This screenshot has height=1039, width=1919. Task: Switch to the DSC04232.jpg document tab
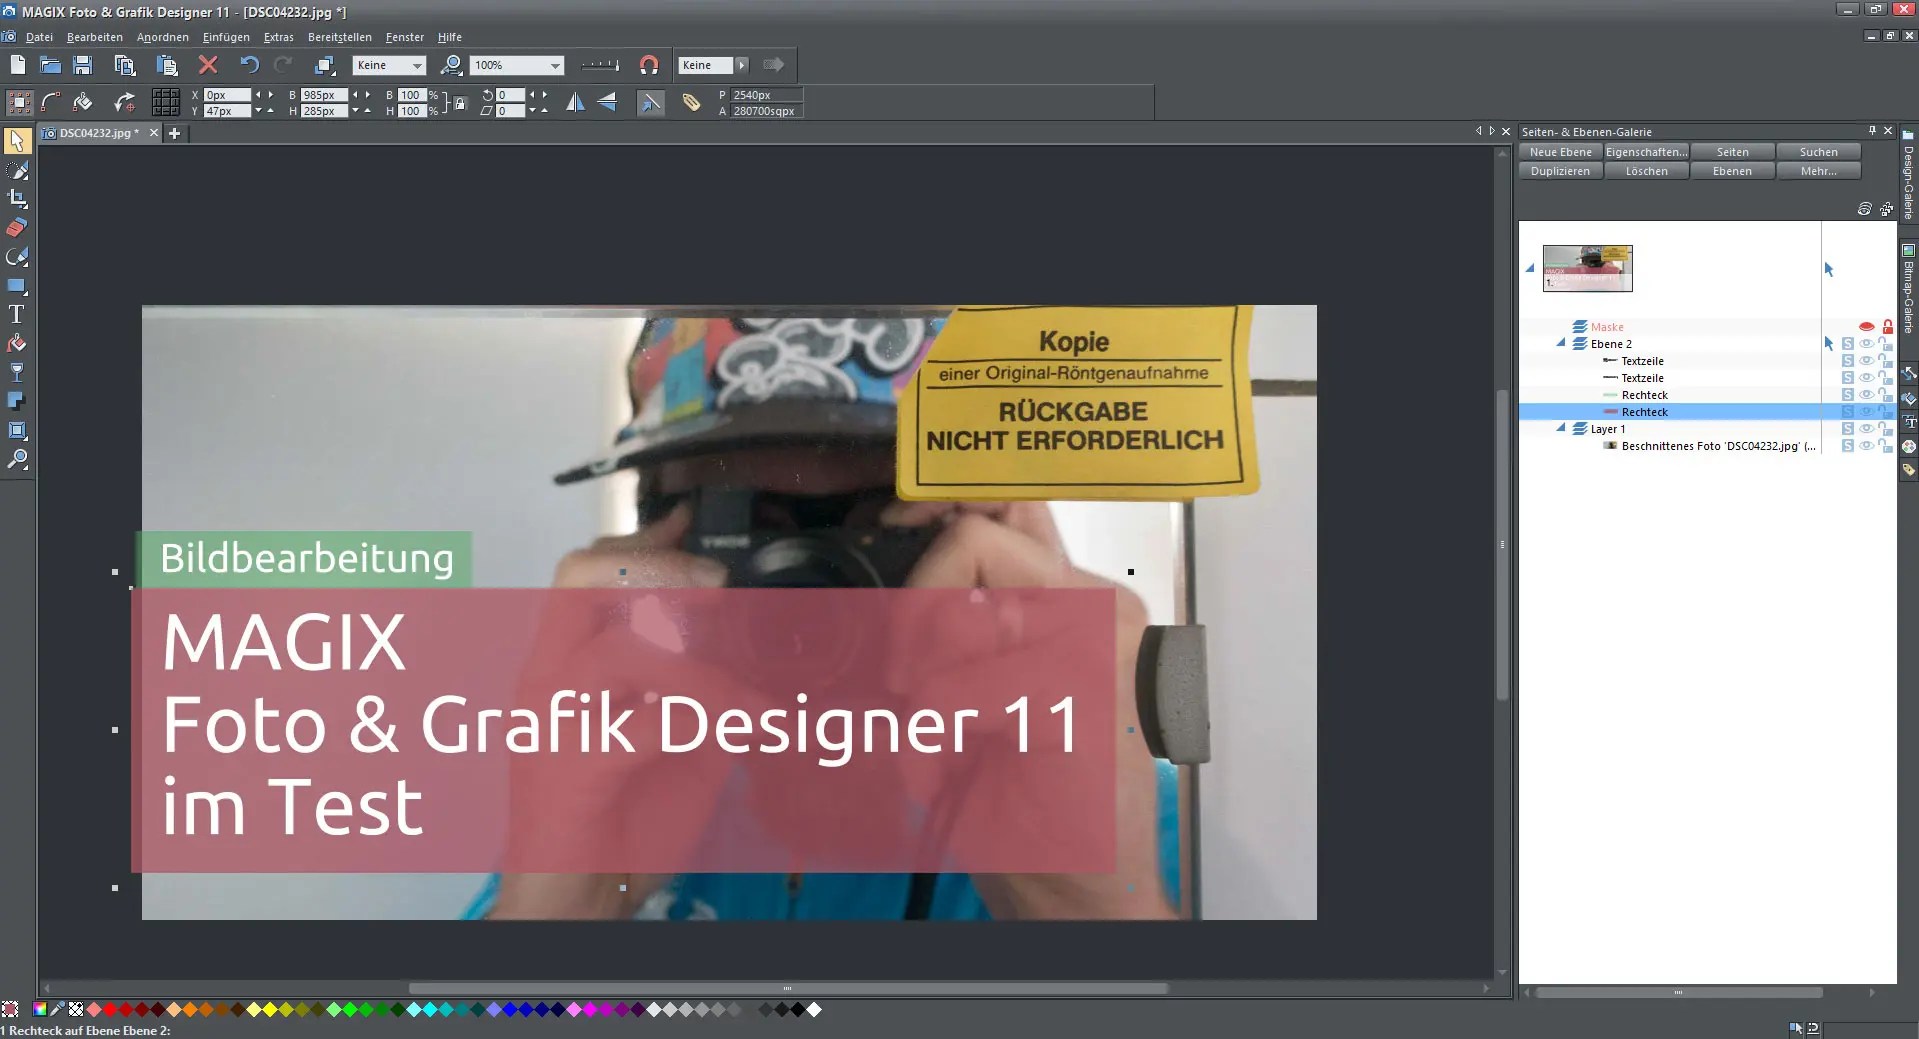(99, 133)
